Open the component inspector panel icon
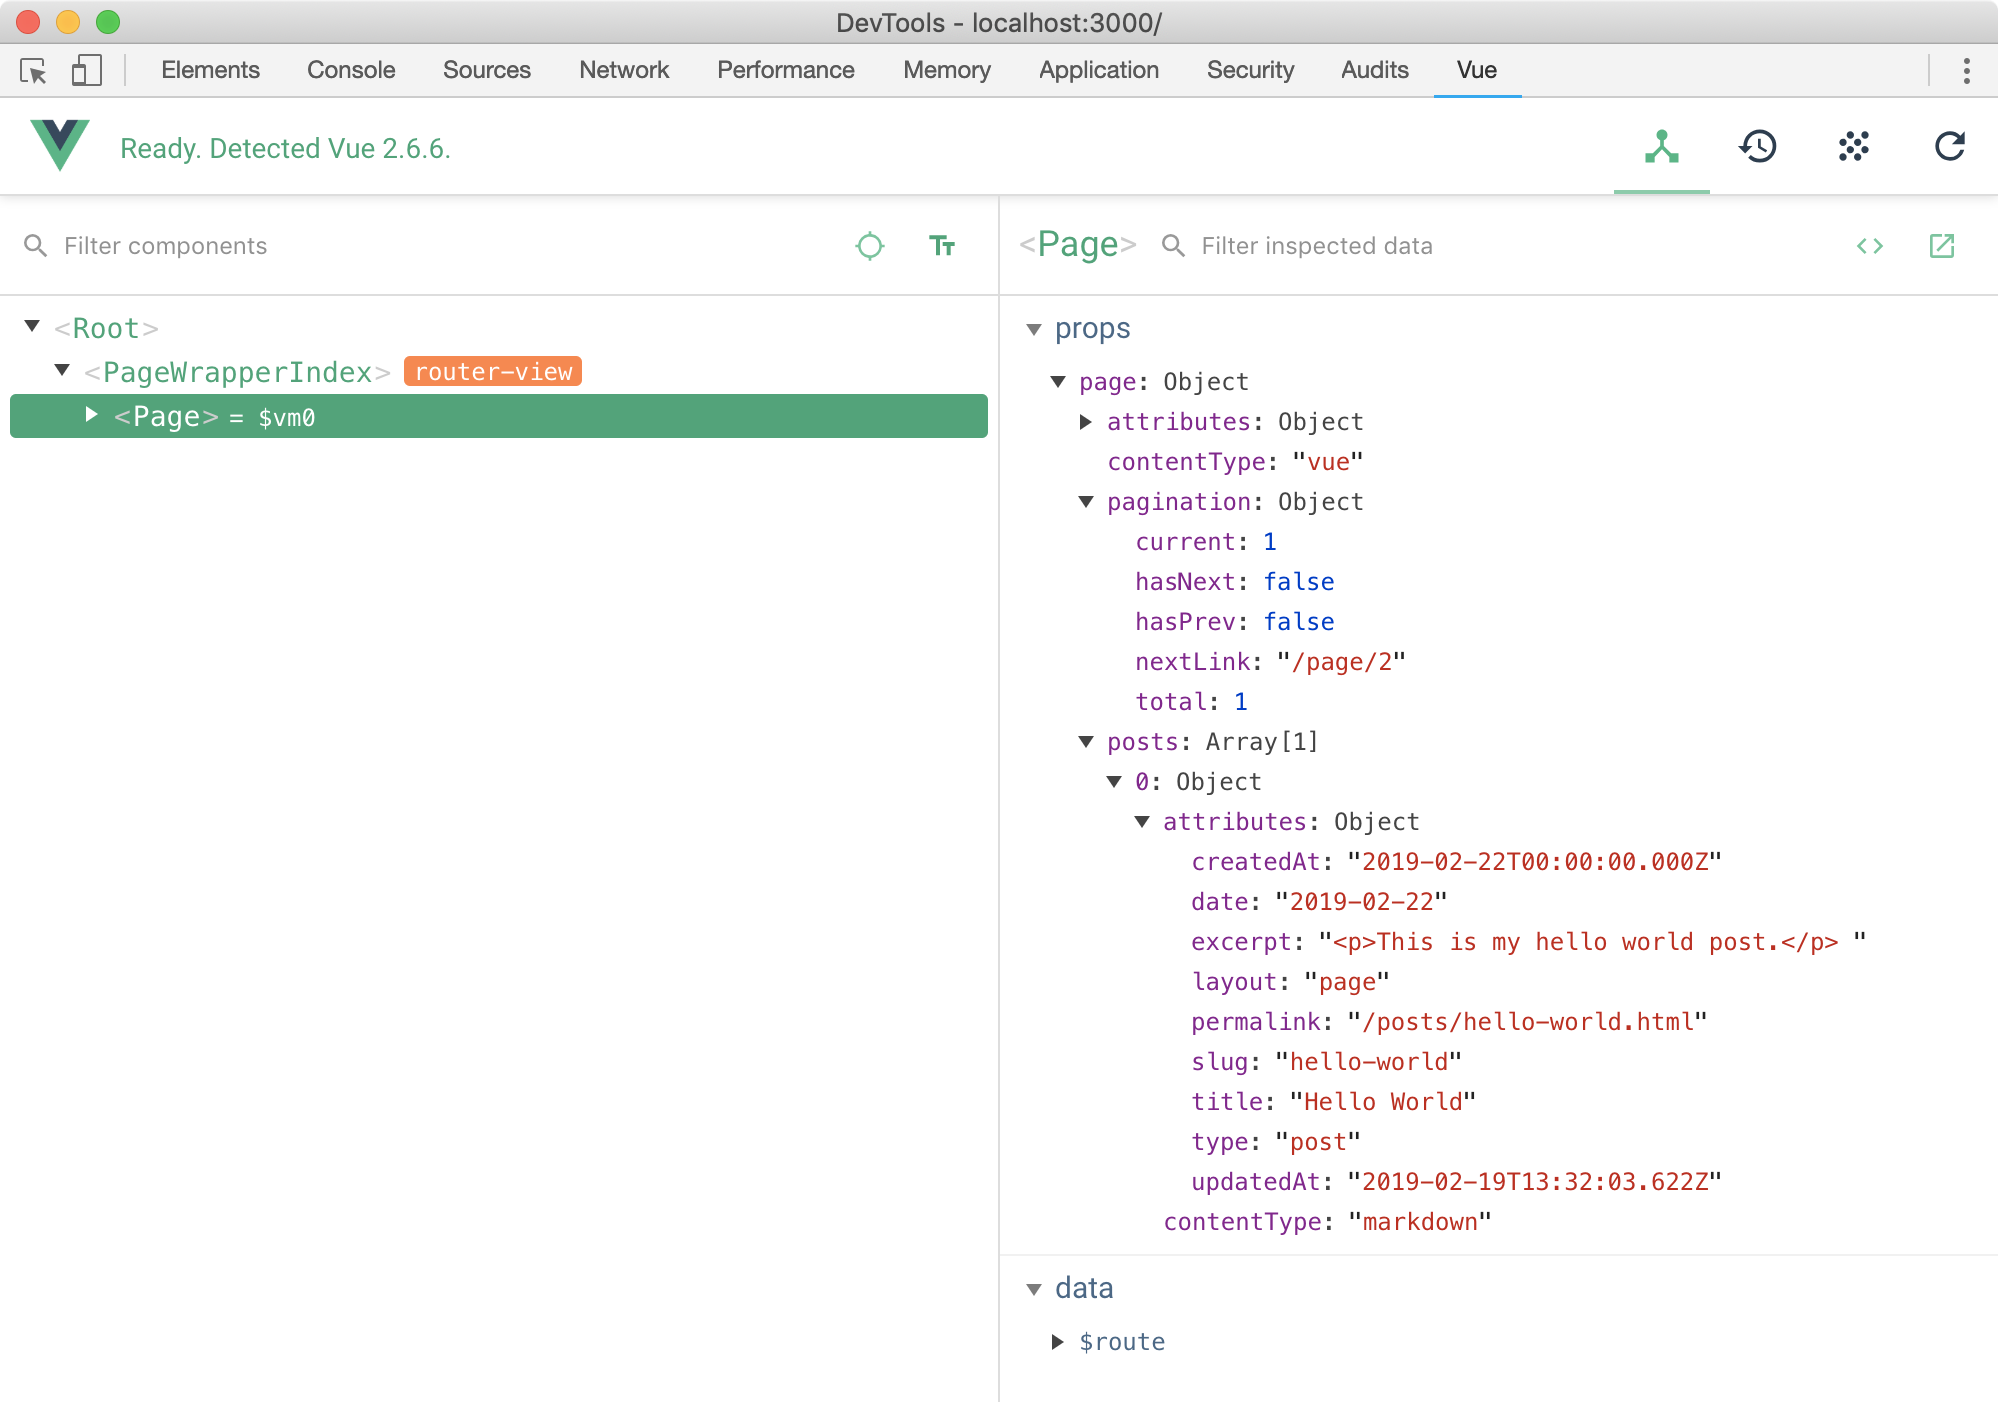Image resolution: width=1998 pixels, height=1402 pixels. tap(1660, 147)
